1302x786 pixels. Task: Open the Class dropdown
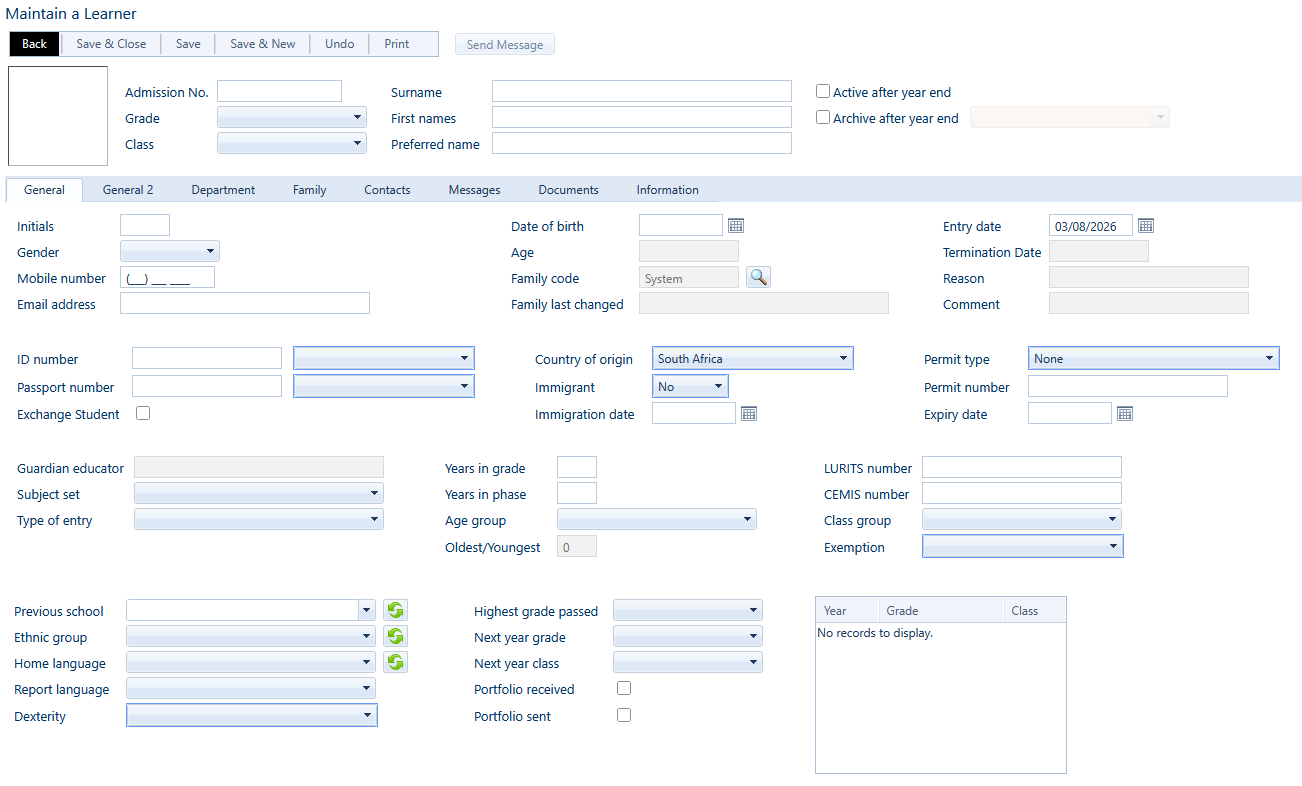tap(292, 143)
